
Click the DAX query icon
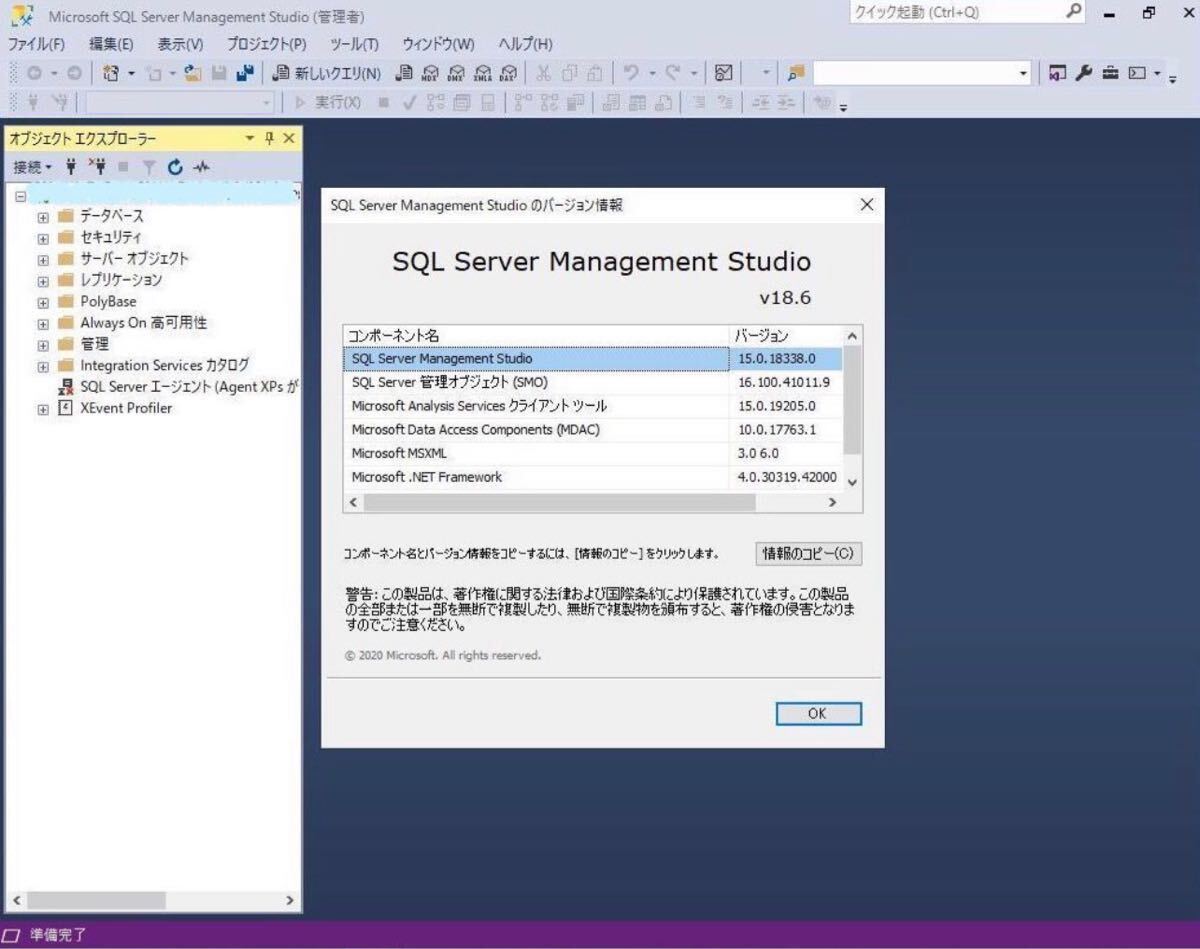pyautogui.click(x=508, y=73)
